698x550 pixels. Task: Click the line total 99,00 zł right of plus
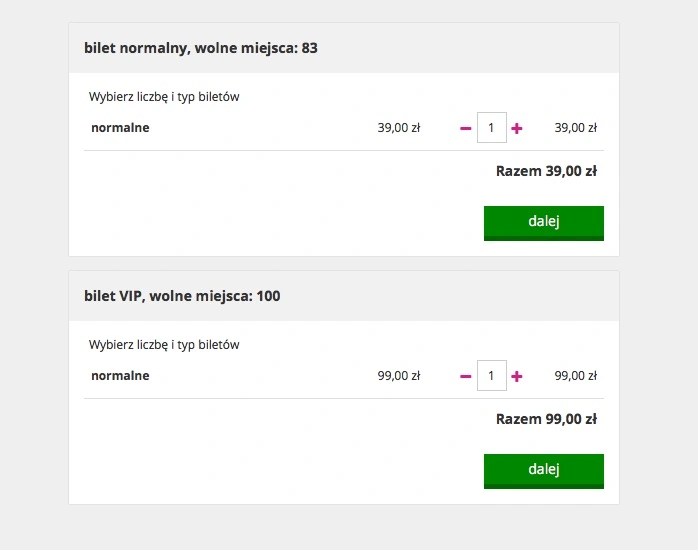(x=576, y=376)
